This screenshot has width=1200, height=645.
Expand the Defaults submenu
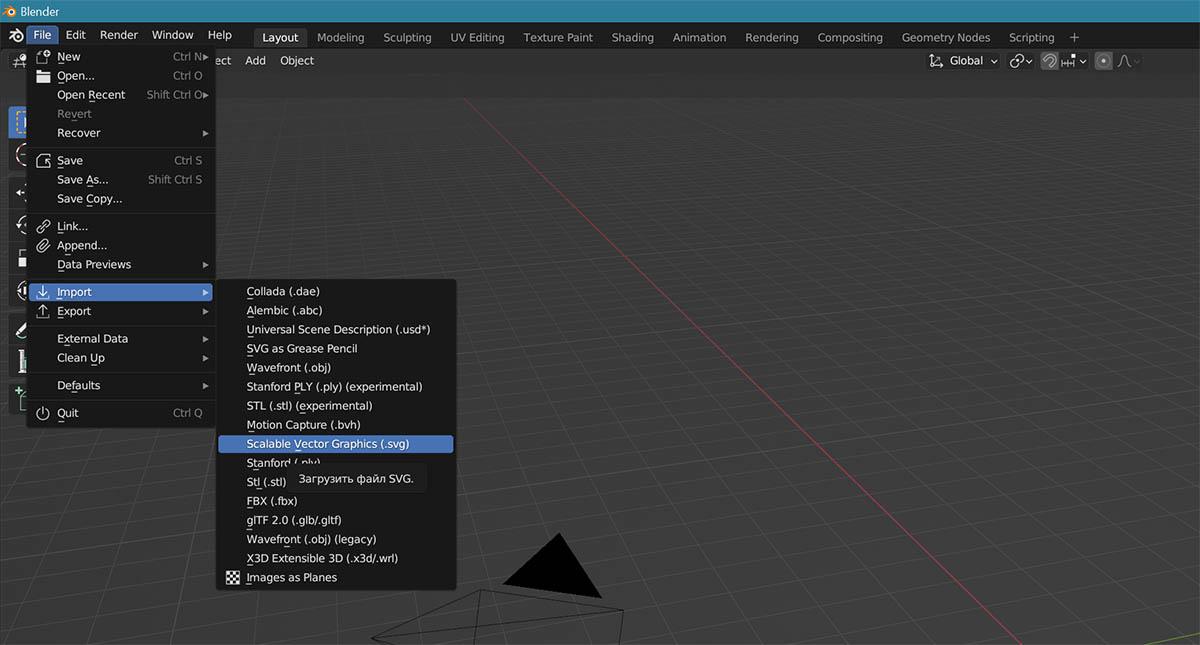[x=121, y=386]
